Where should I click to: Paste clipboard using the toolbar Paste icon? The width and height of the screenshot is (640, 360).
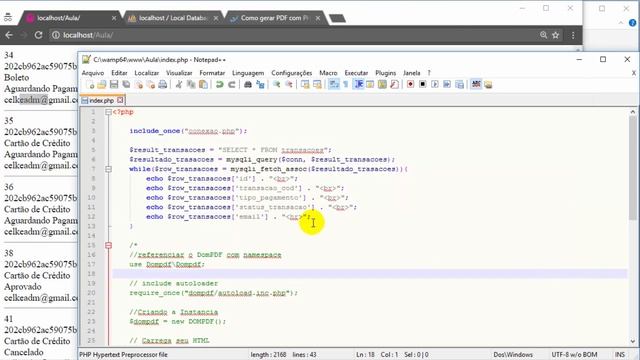pyautogui.click(x=203, y=84)
